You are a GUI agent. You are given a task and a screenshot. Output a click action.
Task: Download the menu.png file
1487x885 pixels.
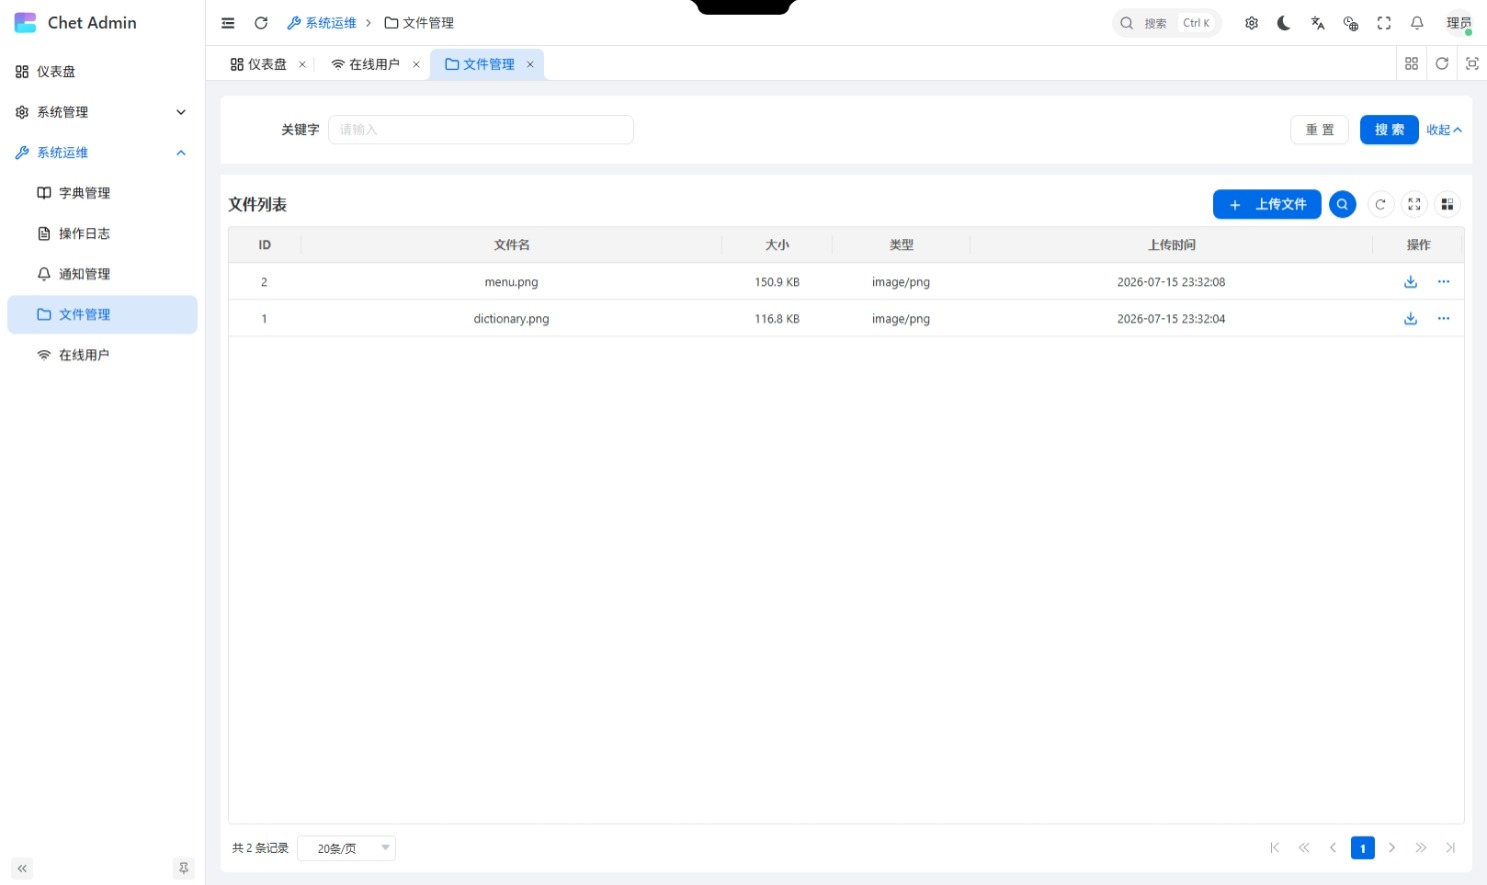pos(1410,282)
